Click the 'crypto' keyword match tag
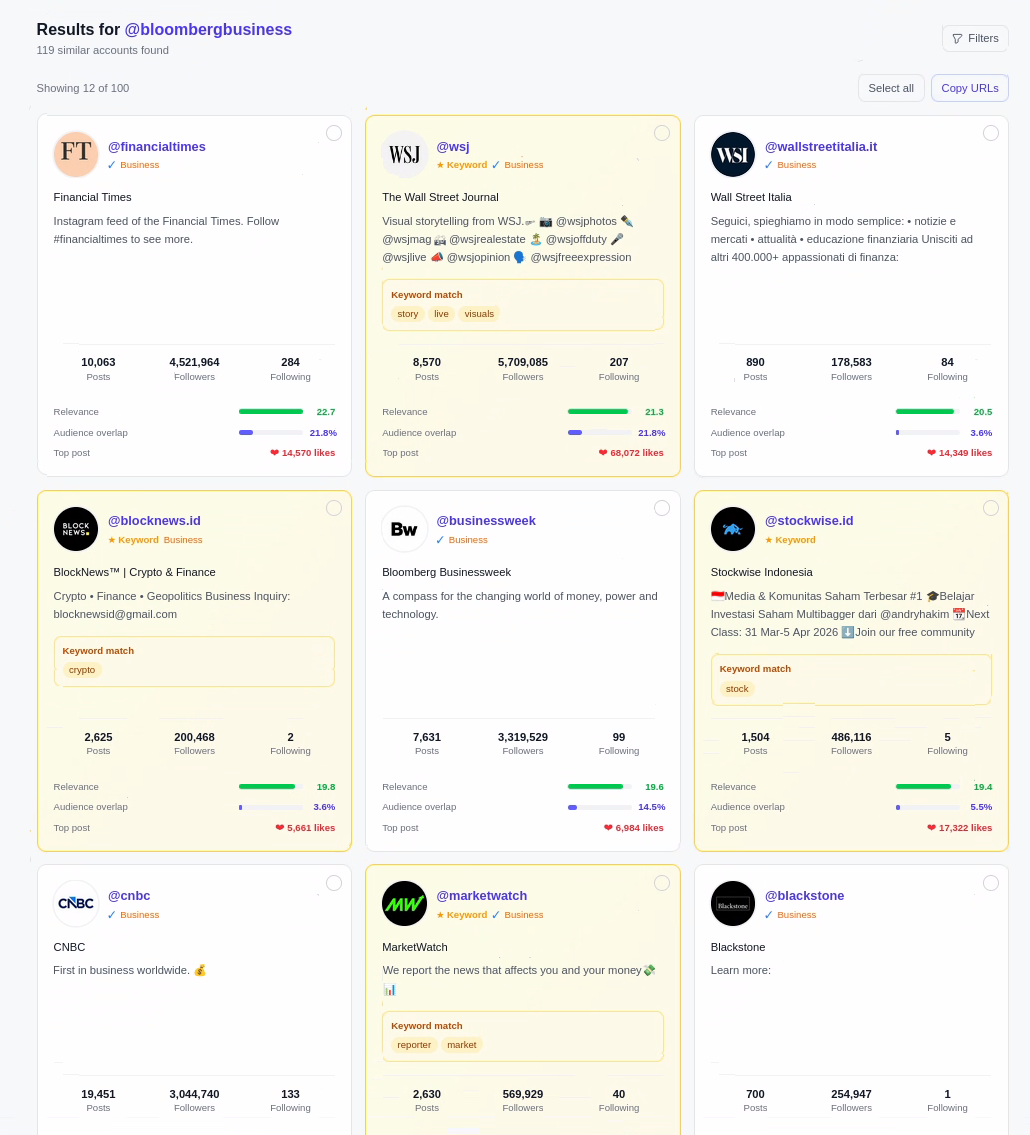The width and height of the screenshot is (1030, 1135). (x=82, y=670)
